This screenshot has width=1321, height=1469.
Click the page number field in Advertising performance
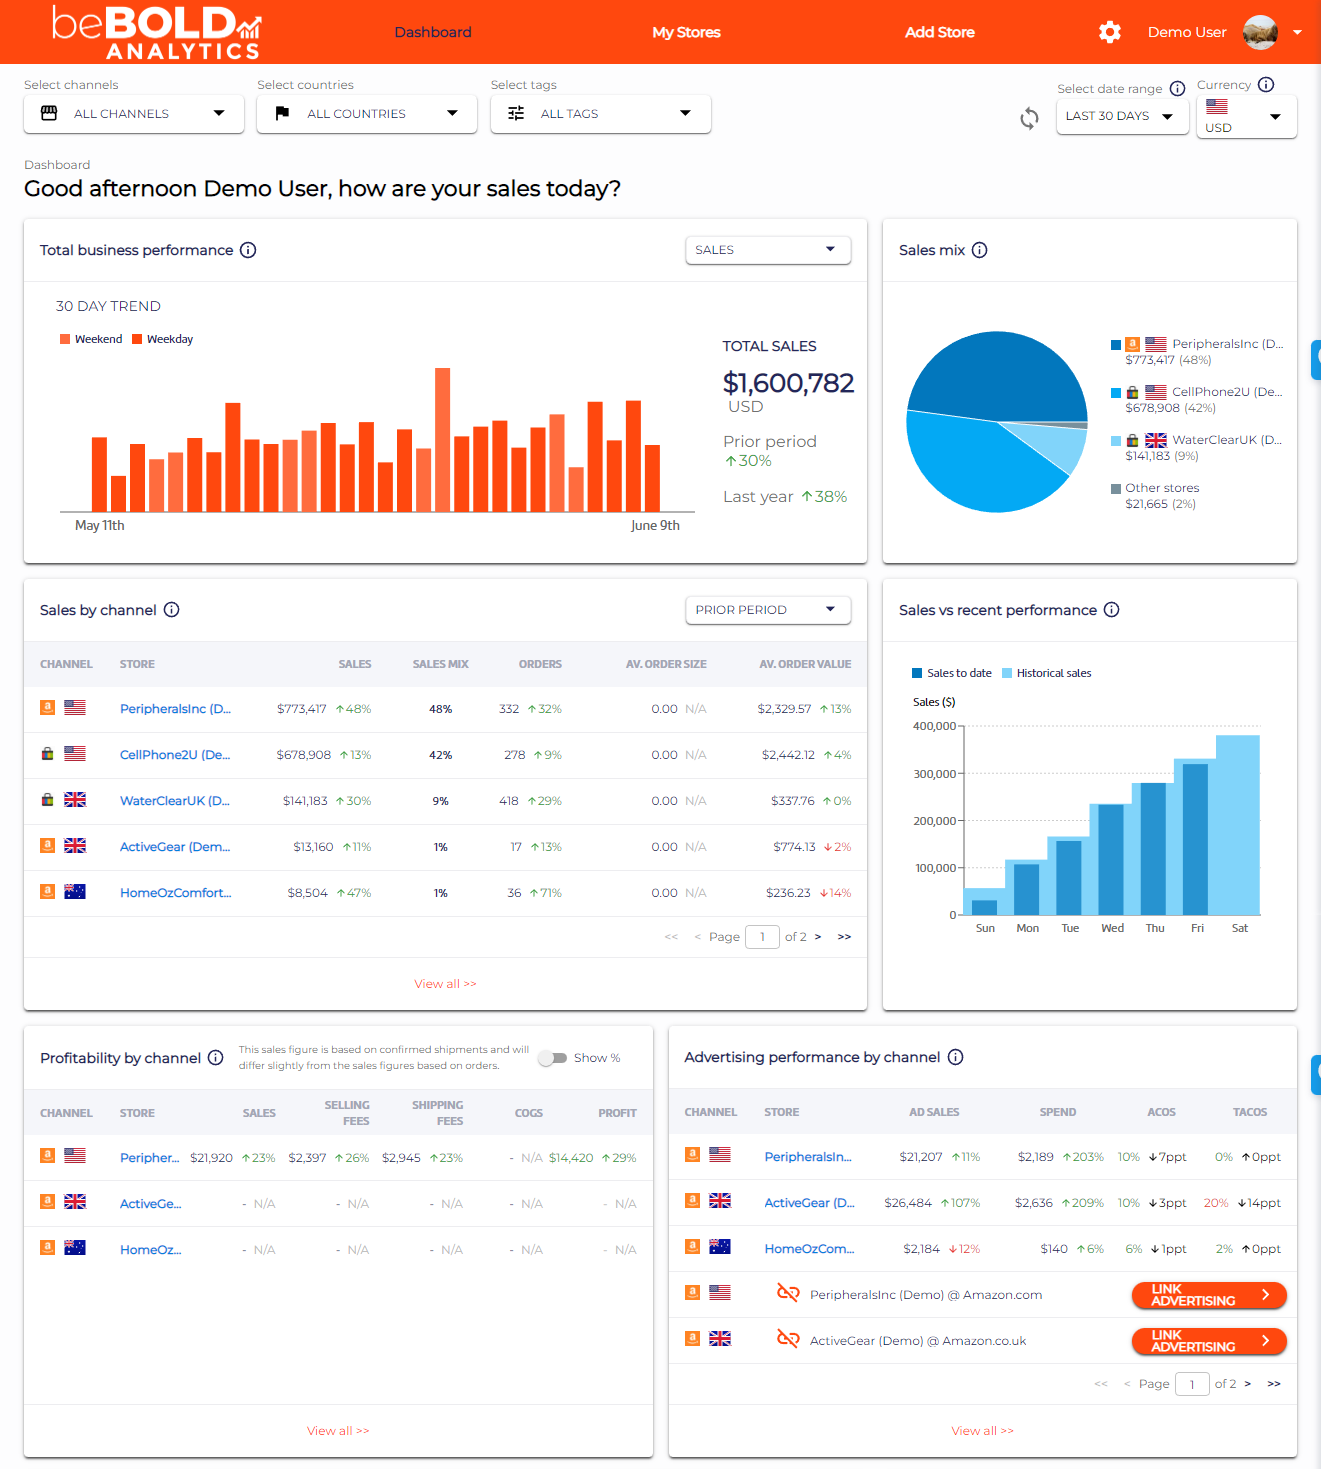click(1192, 1384)
